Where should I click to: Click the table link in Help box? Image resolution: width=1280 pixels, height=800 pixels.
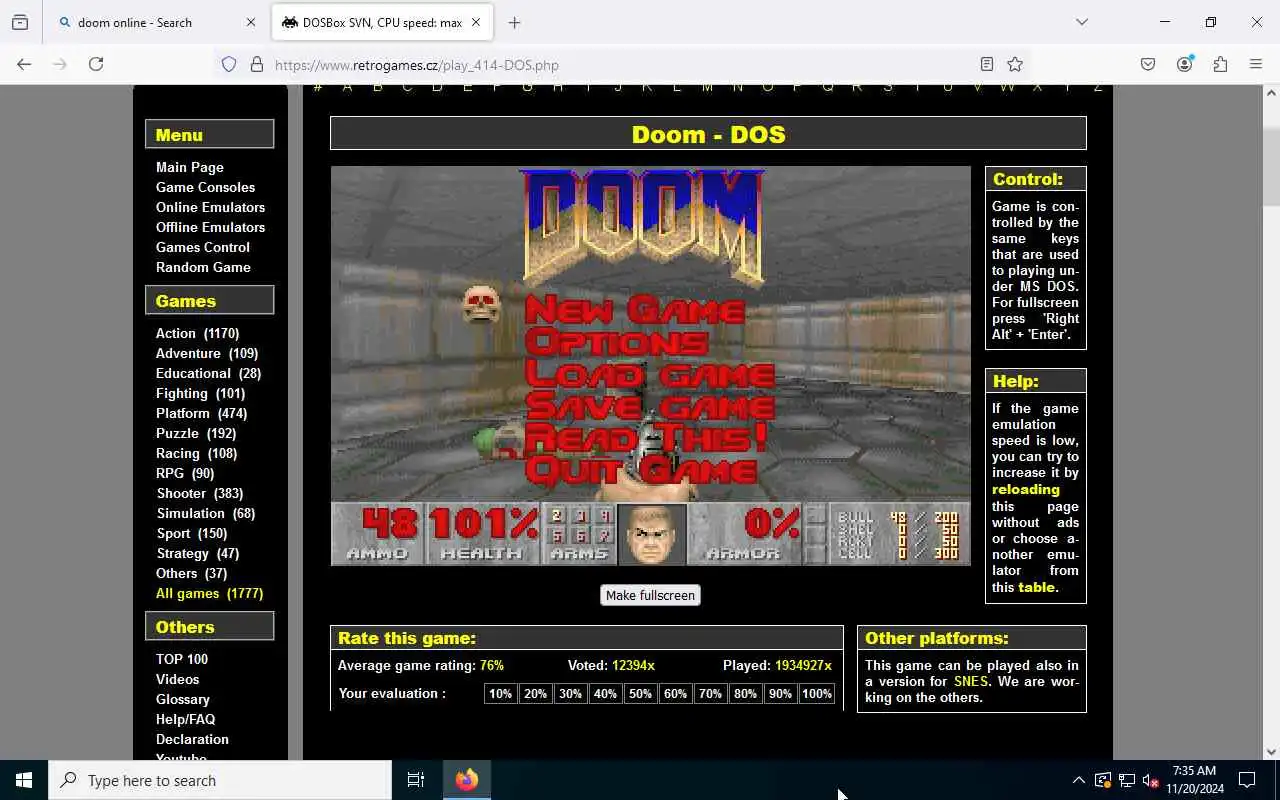tap(1036, 587)
